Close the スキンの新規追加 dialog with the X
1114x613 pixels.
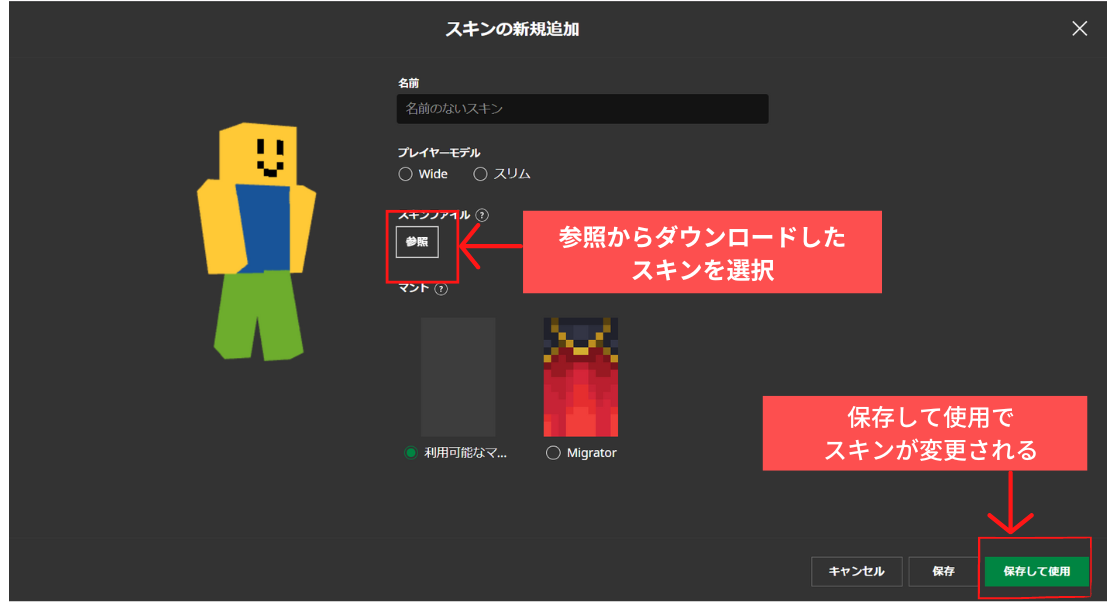point(1079,29)
